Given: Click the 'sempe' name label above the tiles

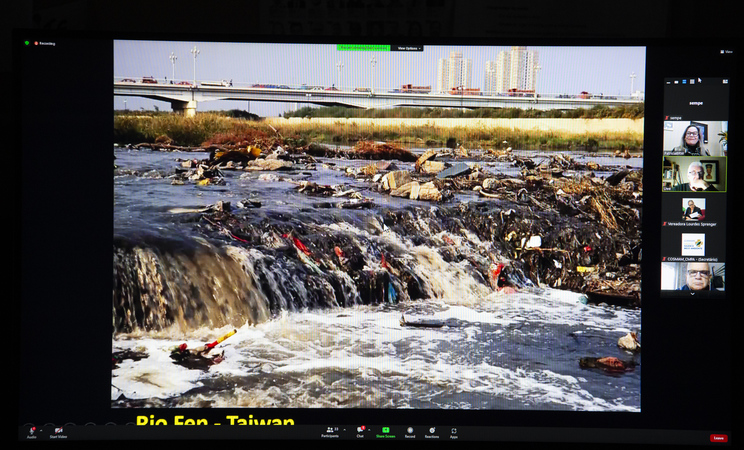Looking at the screenshot, I should pos(696,103).
